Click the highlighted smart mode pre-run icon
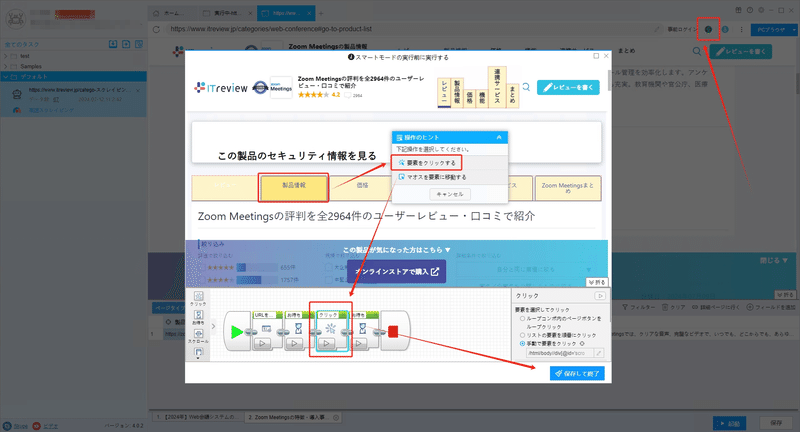 [x=708, y=30]
